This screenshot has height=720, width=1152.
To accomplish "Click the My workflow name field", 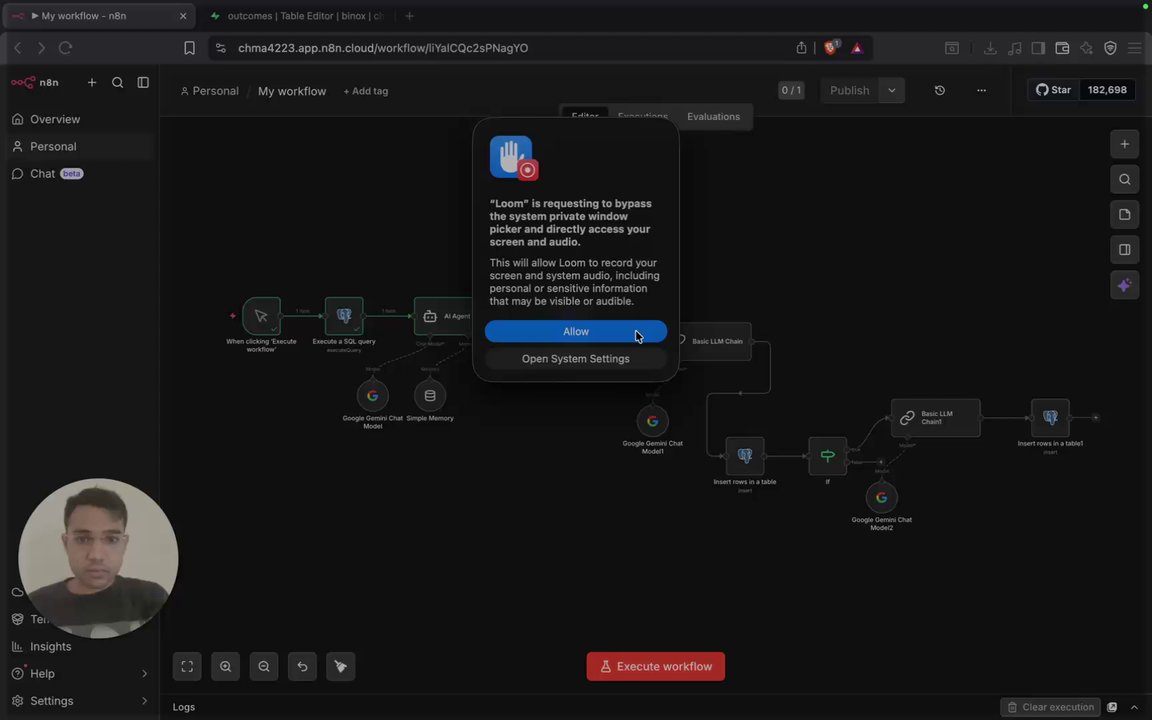I will click(x=292, y=91).
